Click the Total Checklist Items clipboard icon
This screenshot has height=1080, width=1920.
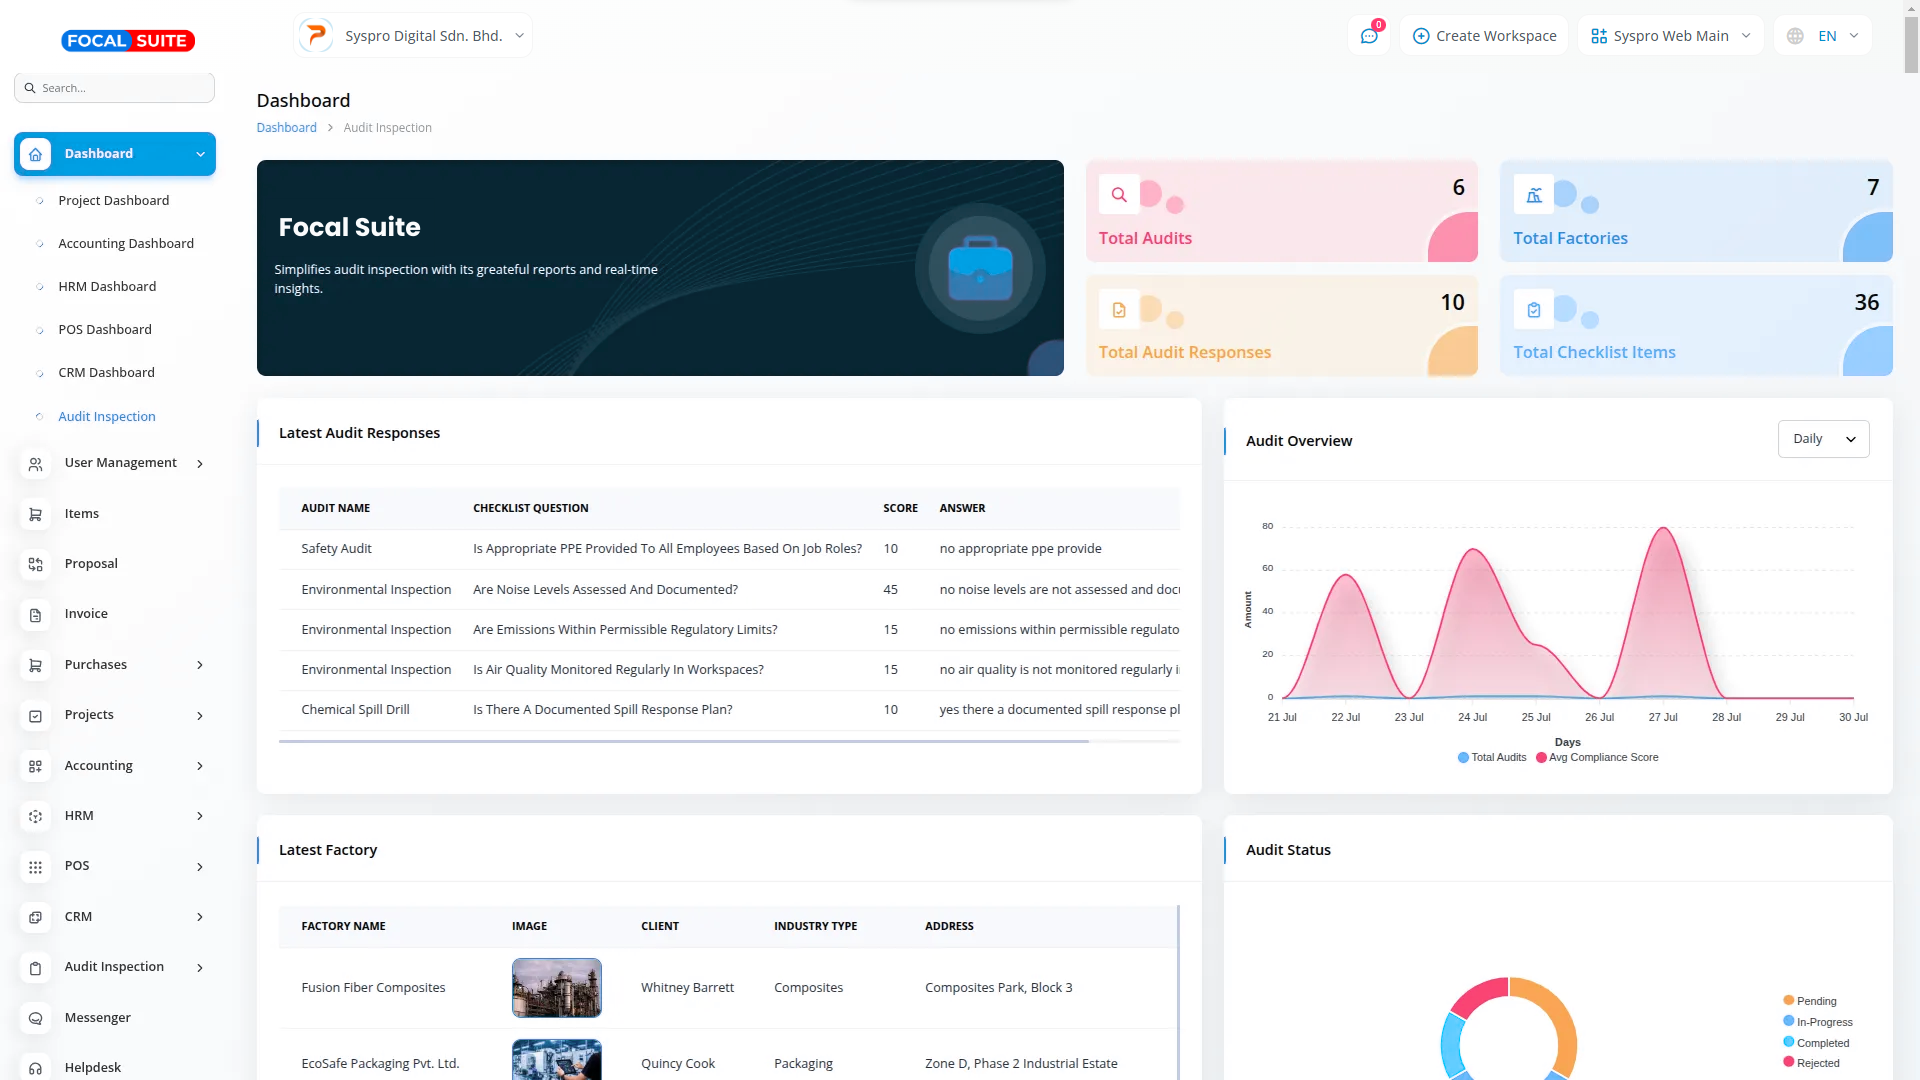(x=1533, y=310)
